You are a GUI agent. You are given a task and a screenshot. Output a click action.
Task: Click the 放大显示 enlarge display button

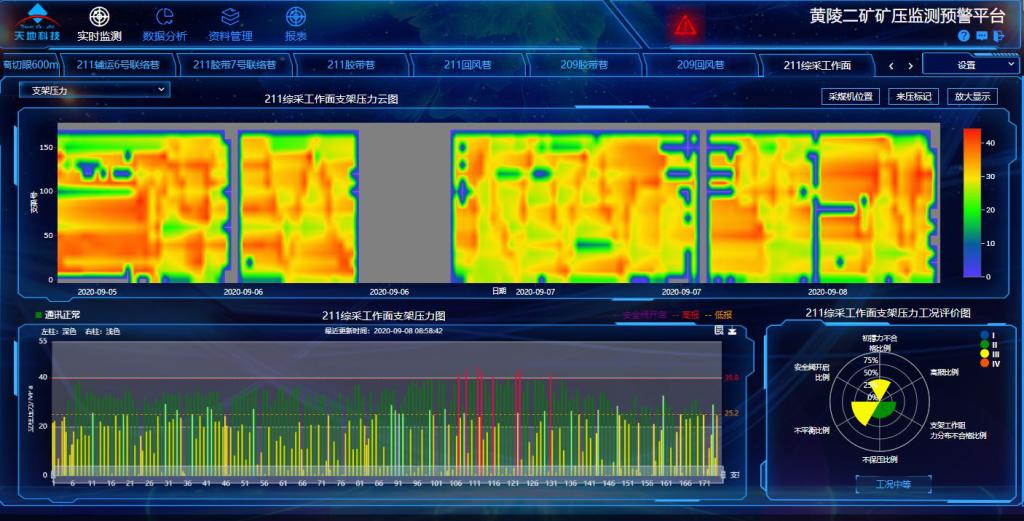[972, 97]
